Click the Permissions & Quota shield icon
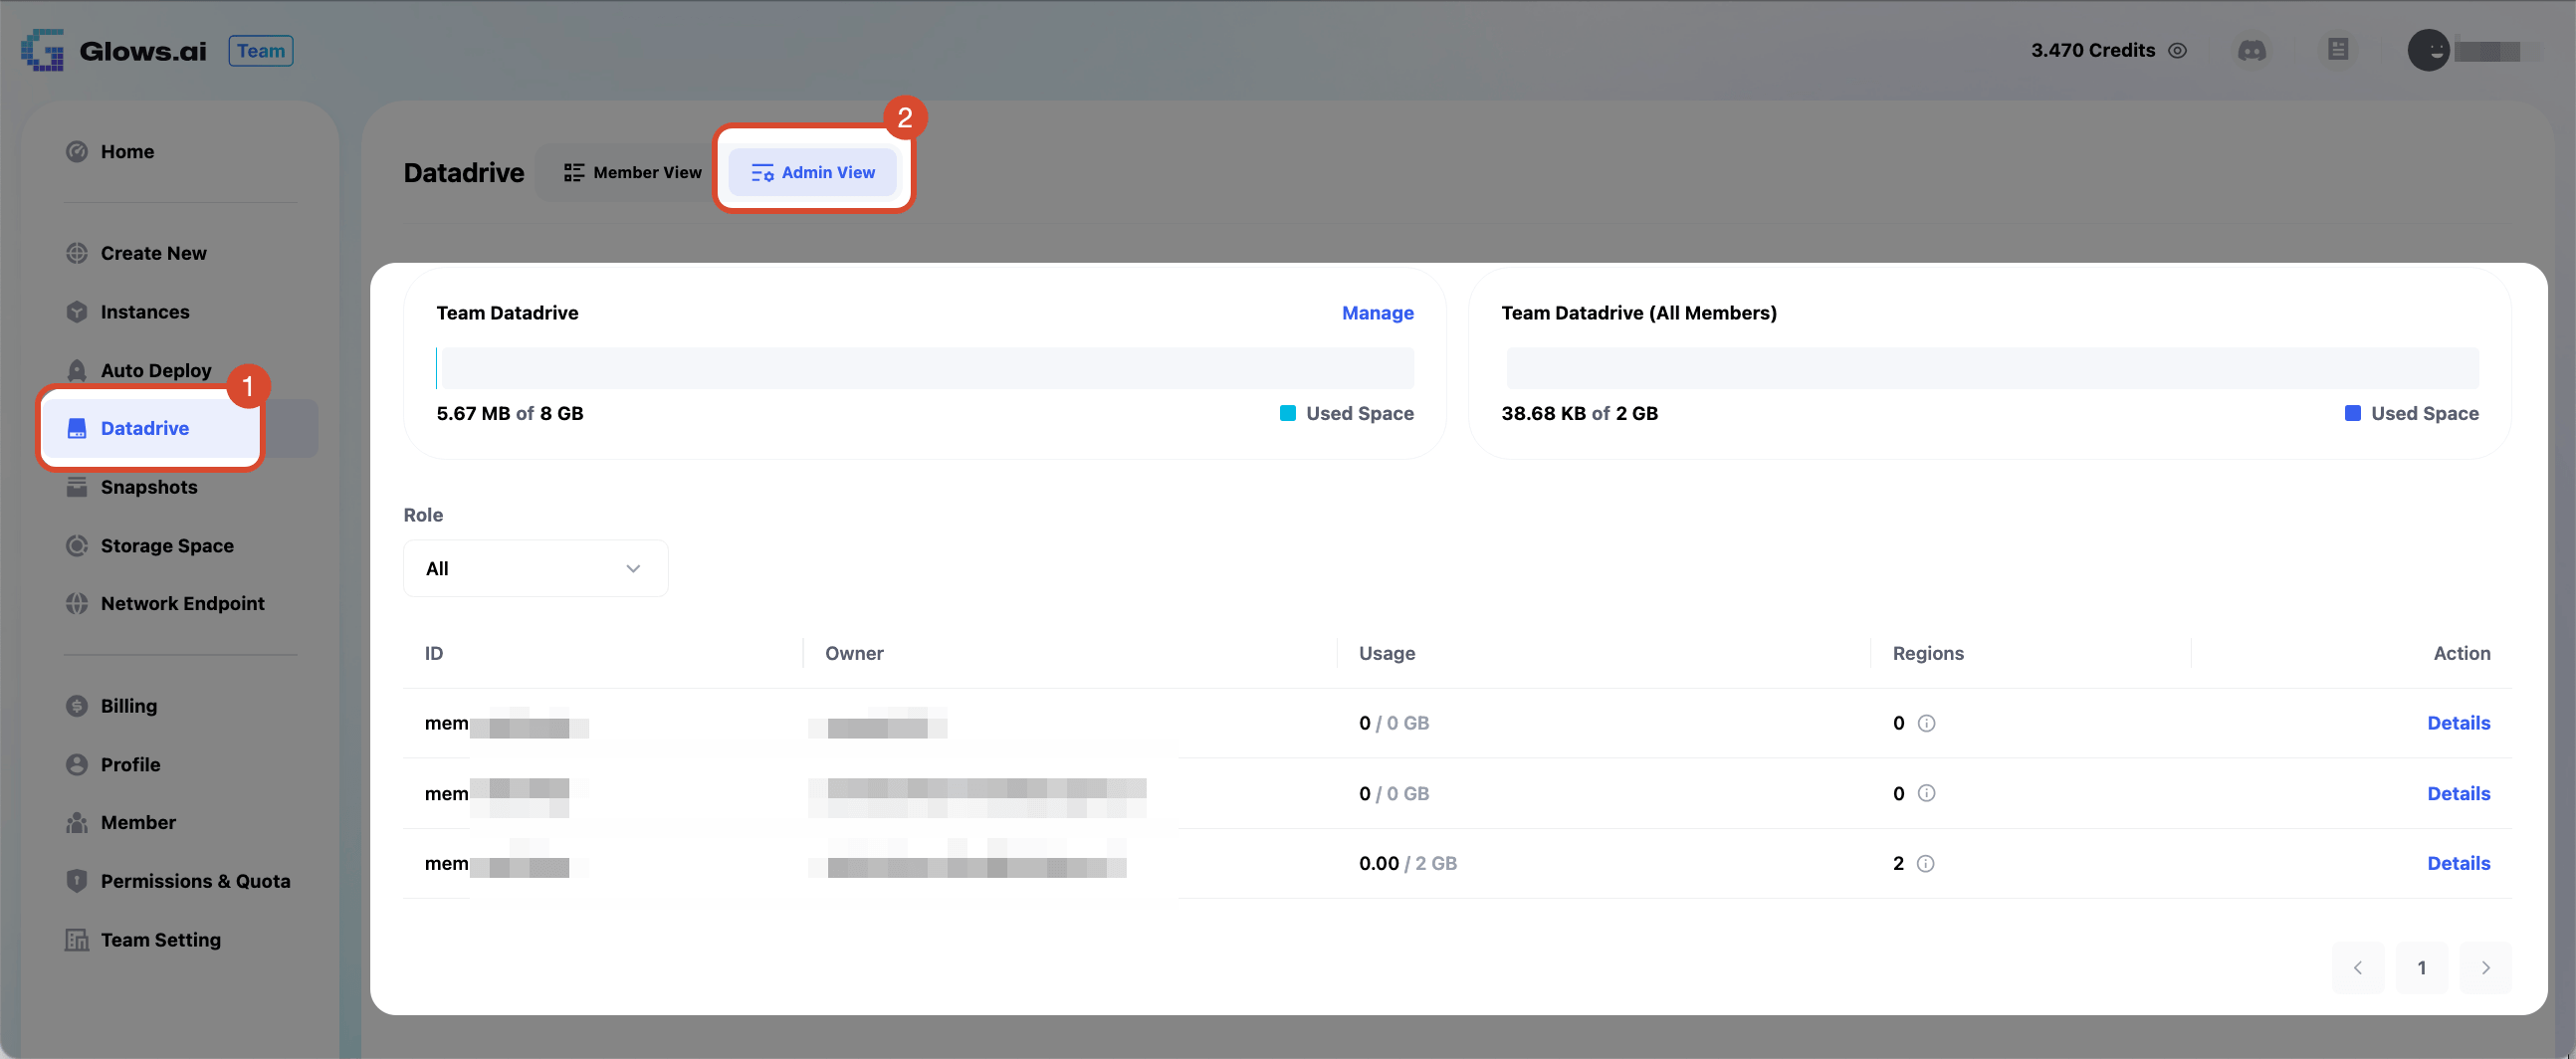This screenshot has width=2576, height=1059. (77, 881)
